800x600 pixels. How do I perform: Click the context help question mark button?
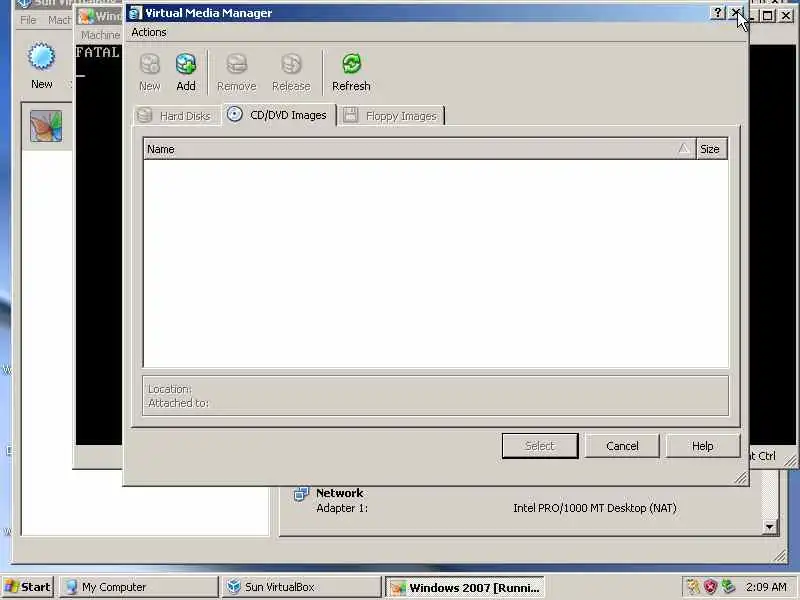[717, 13]
